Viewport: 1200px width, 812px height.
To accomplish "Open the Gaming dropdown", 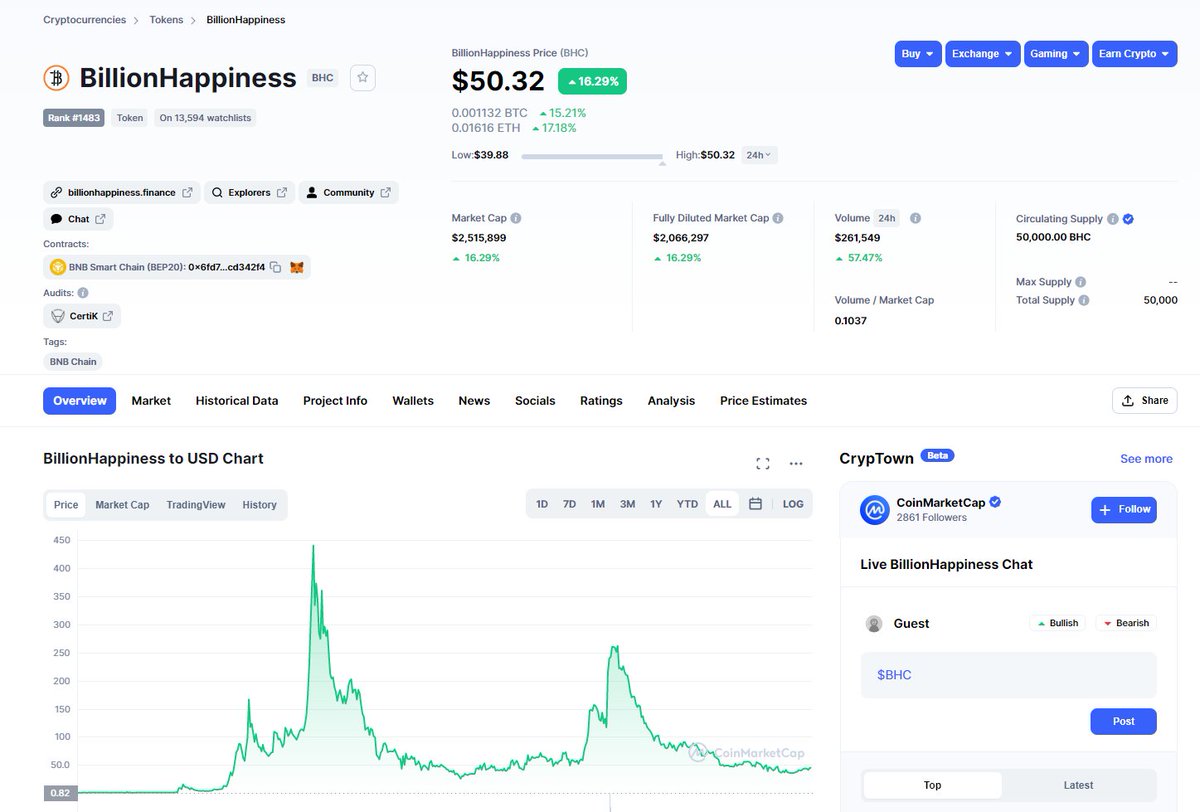I will coord(1056,54).
